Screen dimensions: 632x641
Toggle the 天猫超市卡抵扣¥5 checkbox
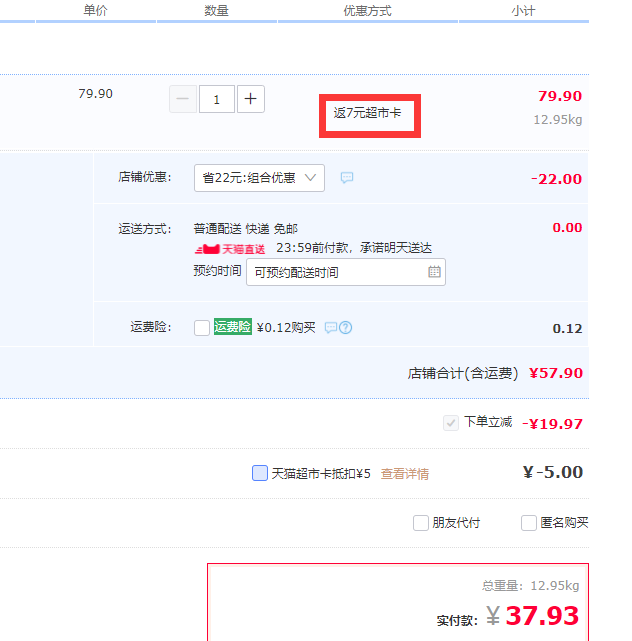260,473
